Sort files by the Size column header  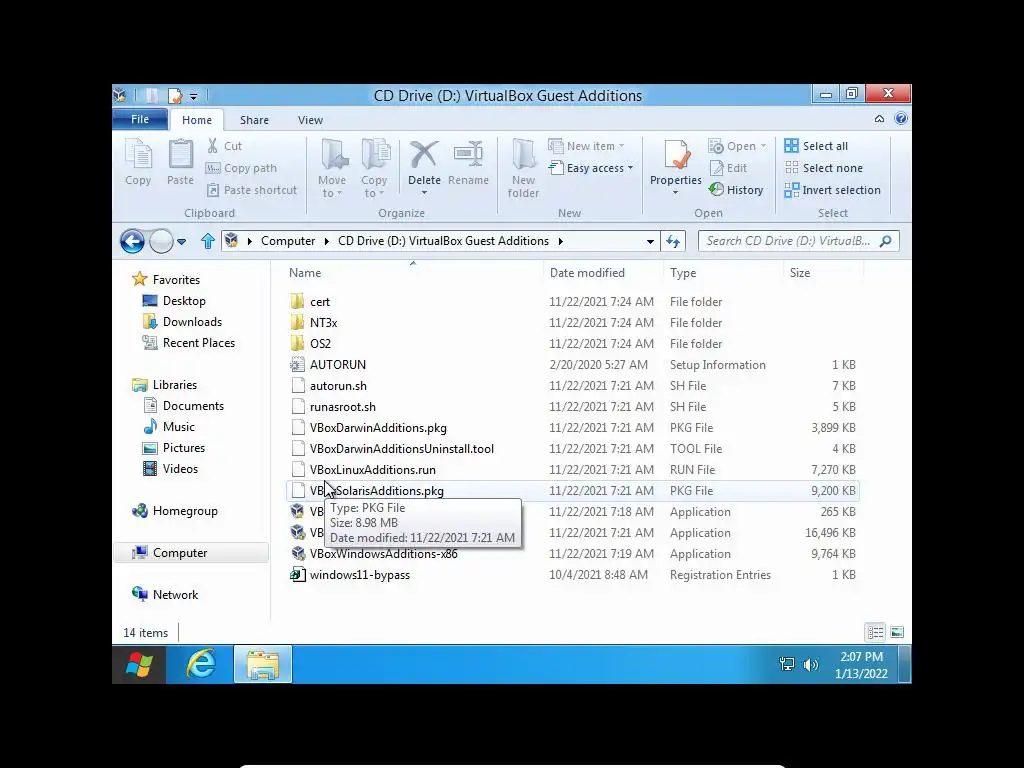coord(823,272)
